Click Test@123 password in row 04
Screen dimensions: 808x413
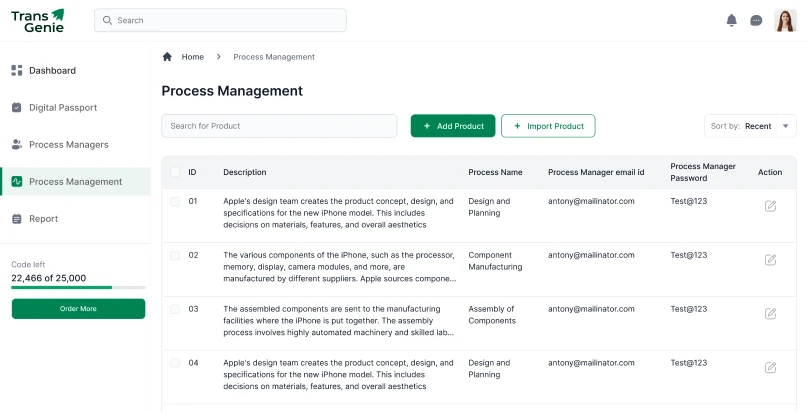(688, 362)
